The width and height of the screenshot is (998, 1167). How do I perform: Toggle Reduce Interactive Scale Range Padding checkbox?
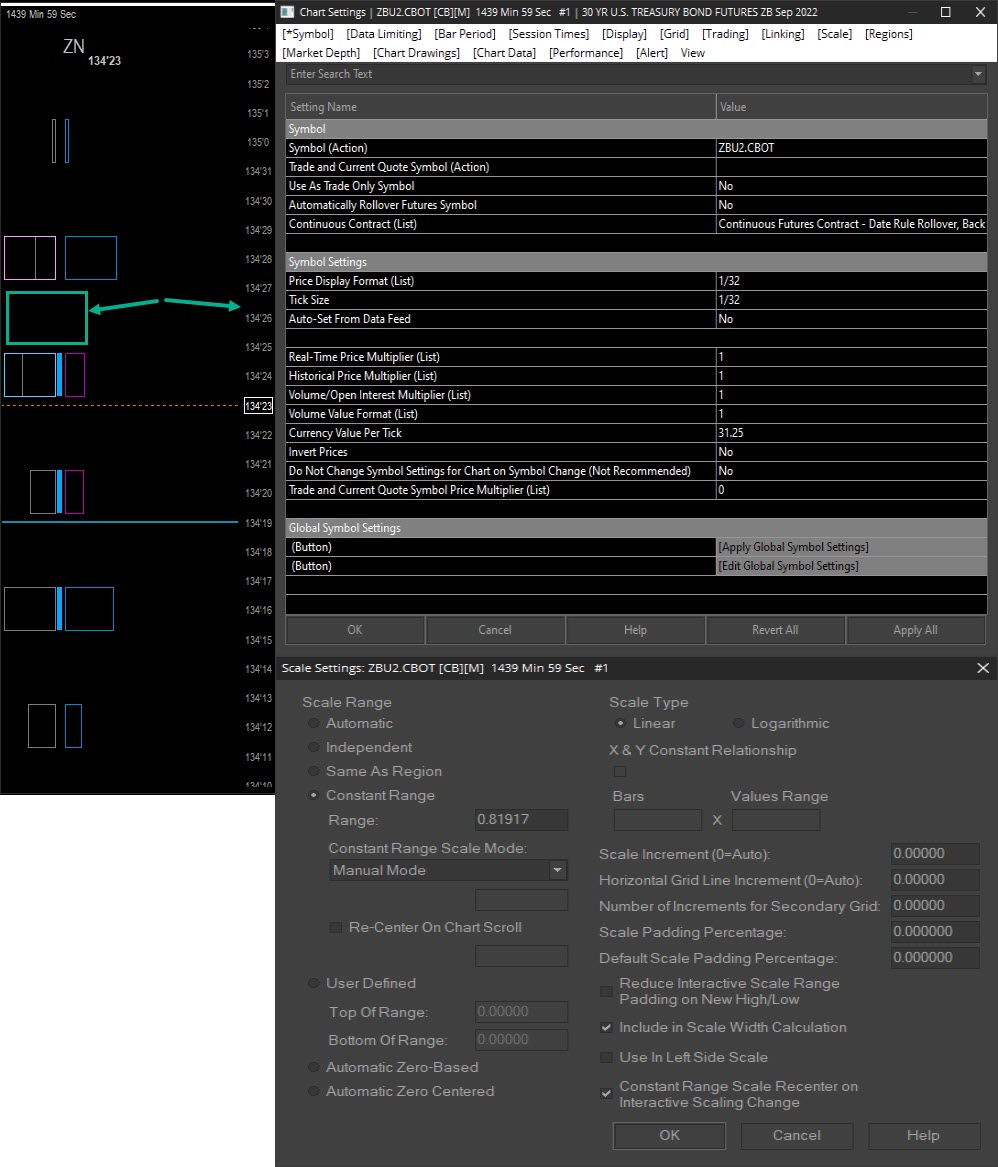[x=607, y=991]
